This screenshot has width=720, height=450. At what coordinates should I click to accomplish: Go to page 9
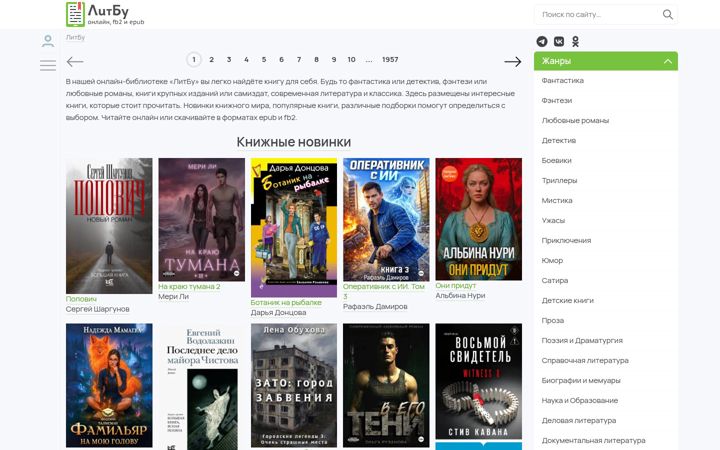(334, 60)
